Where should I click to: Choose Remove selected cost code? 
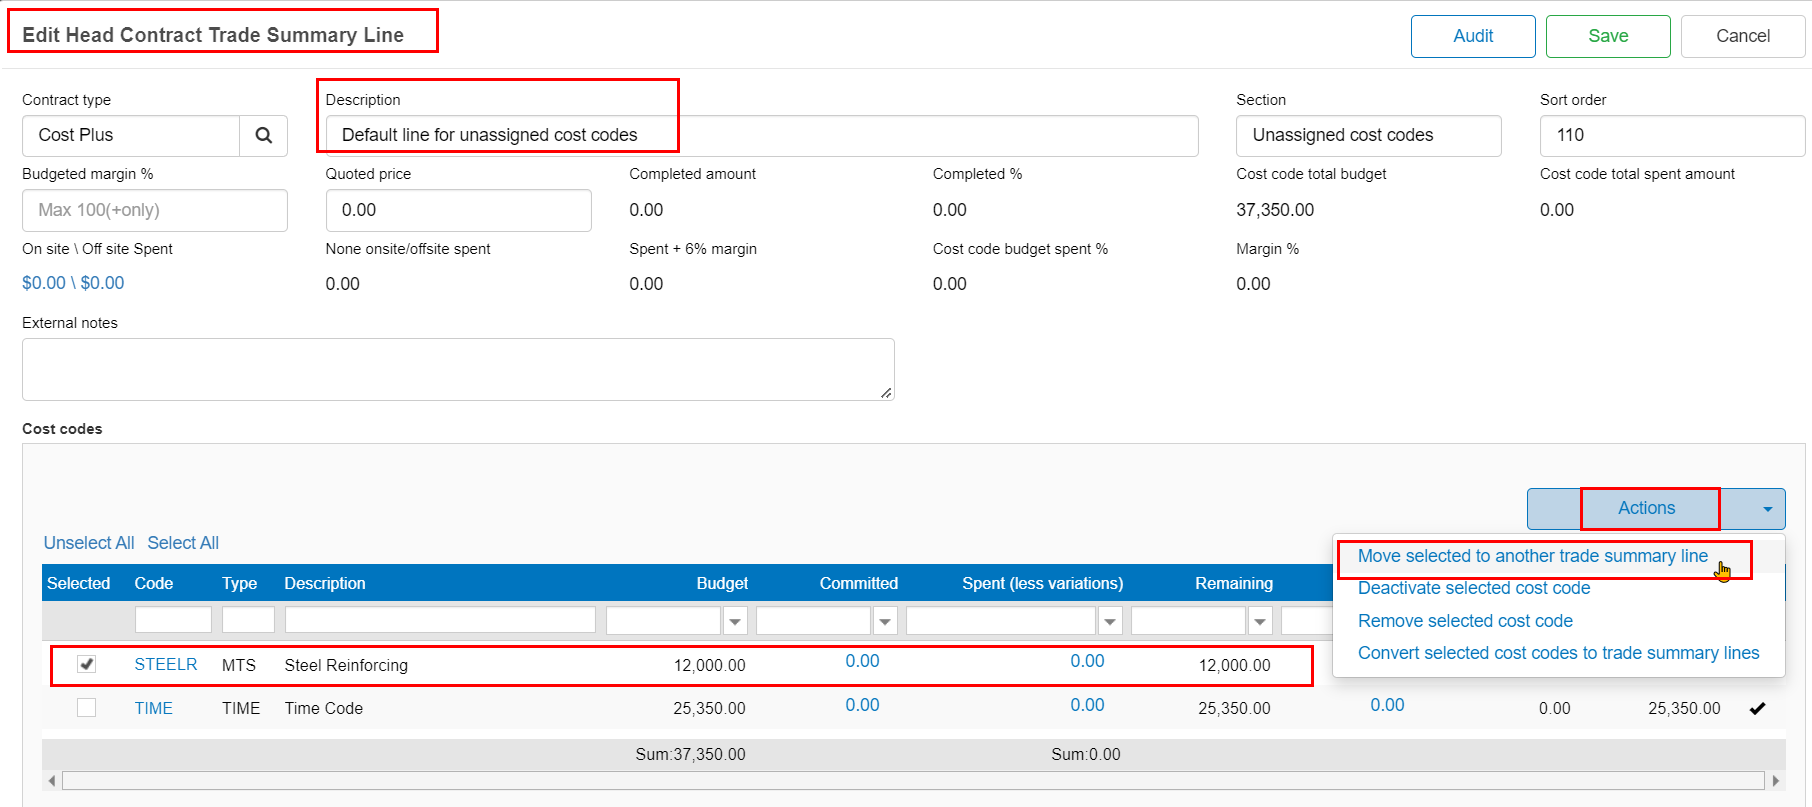[x=1465, y=621]
